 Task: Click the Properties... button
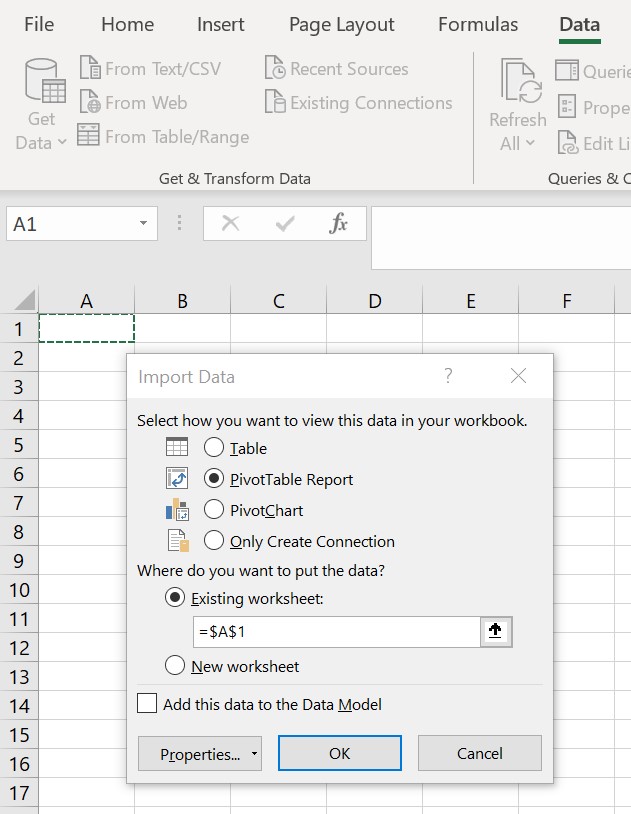click(200, 753)
